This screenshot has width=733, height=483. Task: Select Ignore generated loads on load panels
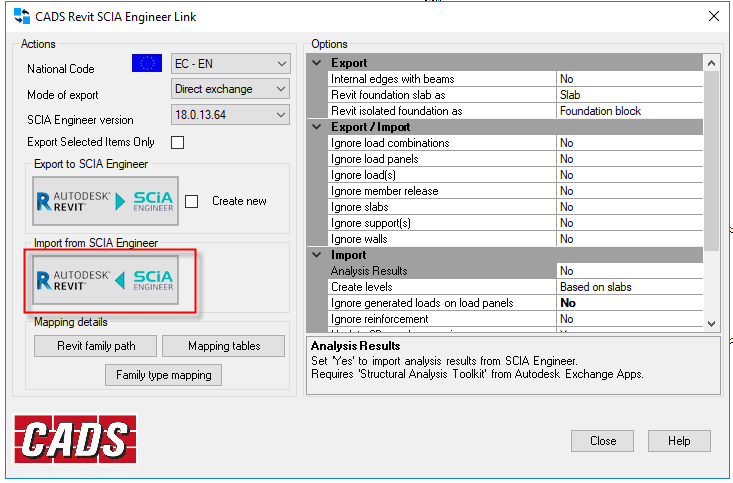[516, 303]
